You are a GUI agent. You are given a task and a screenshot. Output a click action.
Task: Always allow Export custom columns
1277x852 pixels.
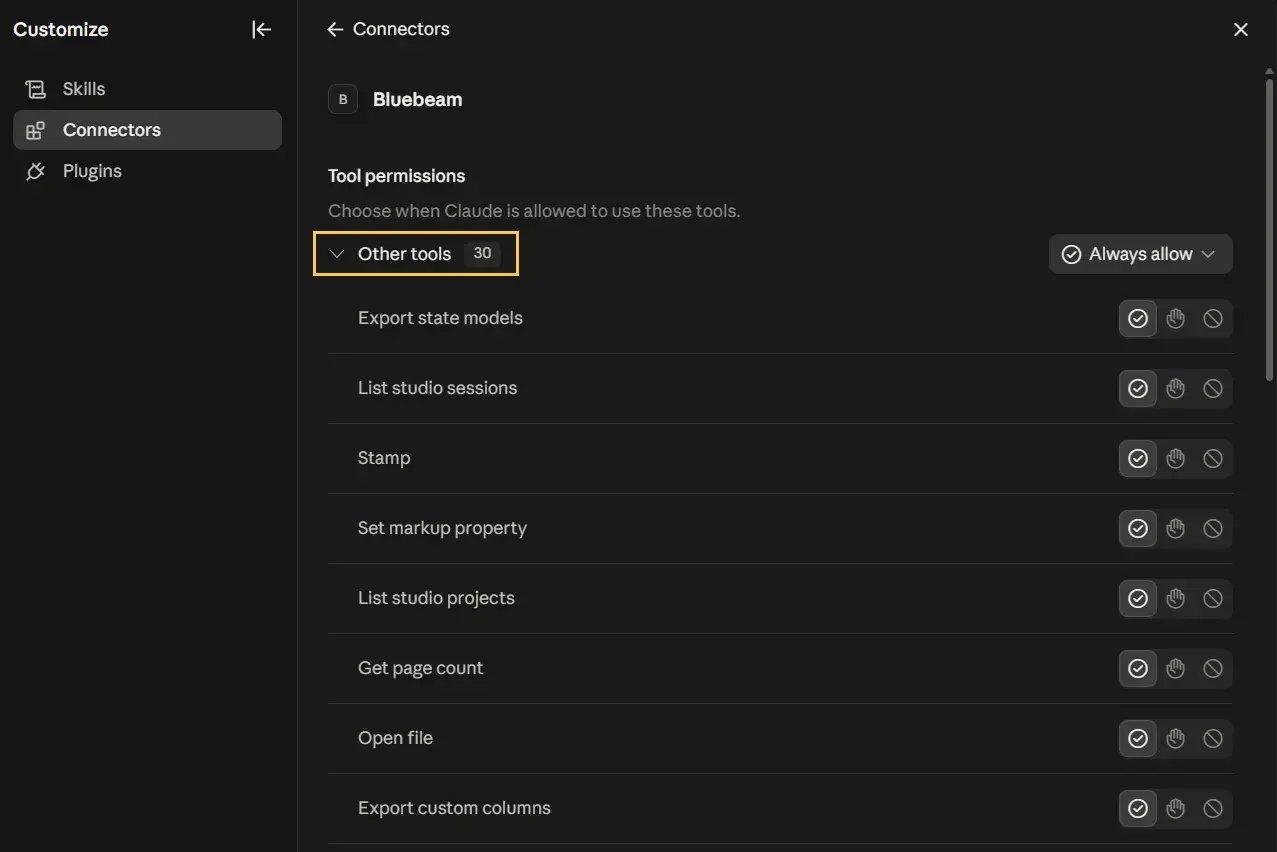(x=1138, y=809)
